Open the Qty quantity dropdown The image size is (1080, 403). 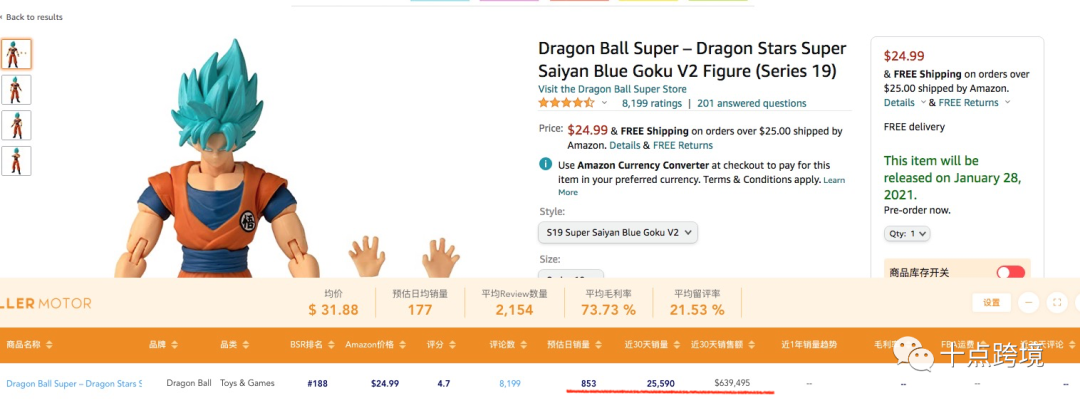pyautogui.click(x=907, y=233)
